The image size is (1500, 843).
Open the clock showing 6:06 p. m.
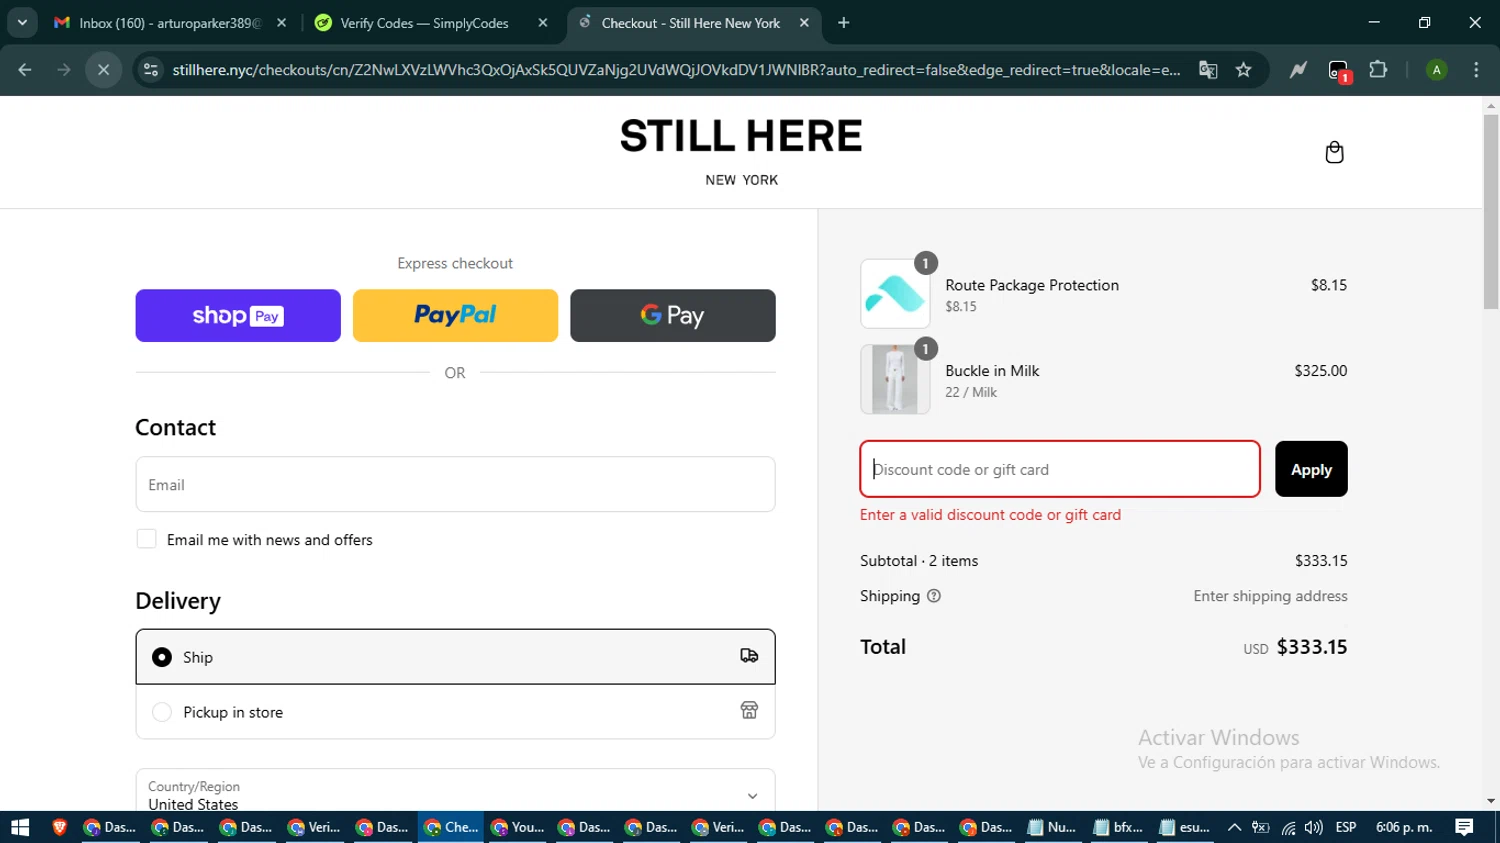(1404, 827)
